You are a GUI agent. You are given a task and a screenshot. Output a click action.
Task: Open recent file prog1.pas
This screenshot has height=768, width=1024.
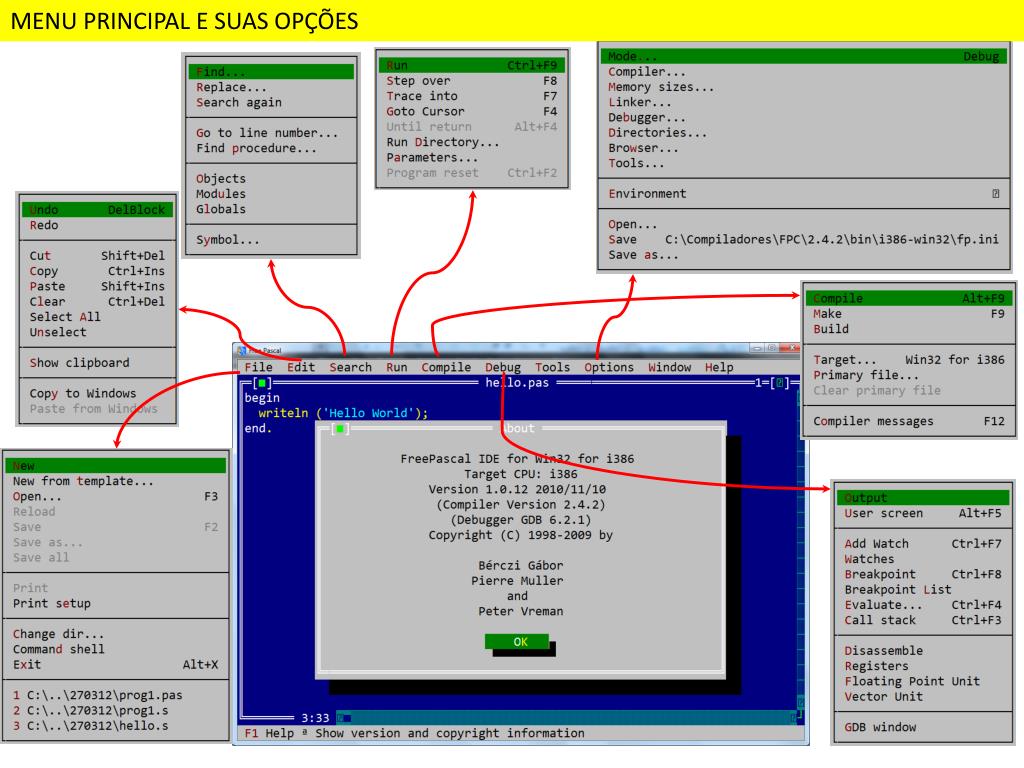point(116,696)
